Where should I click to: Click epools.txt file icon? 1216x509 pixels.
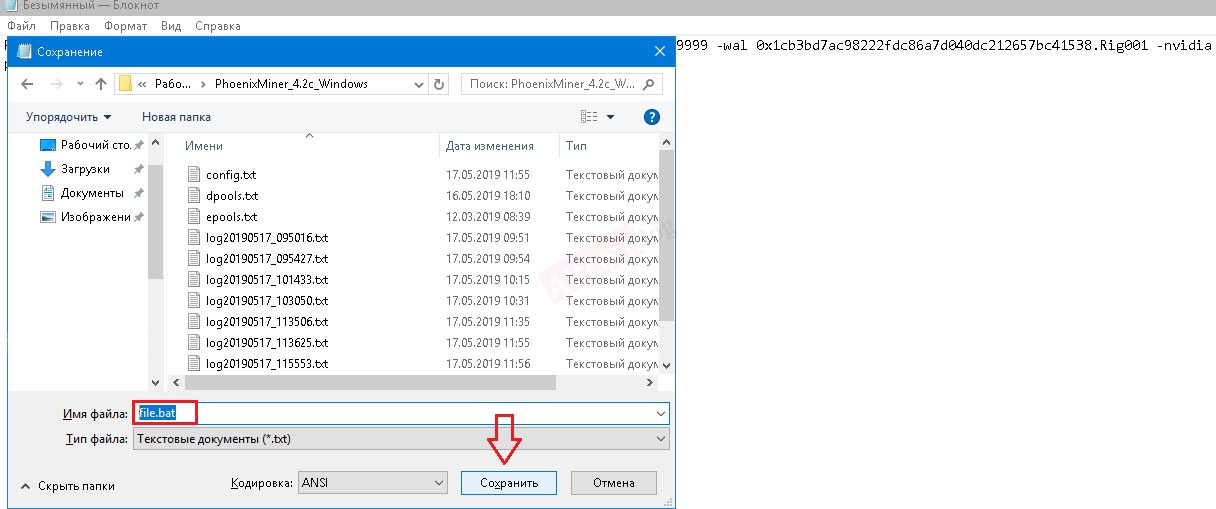[x=194, y=217]
